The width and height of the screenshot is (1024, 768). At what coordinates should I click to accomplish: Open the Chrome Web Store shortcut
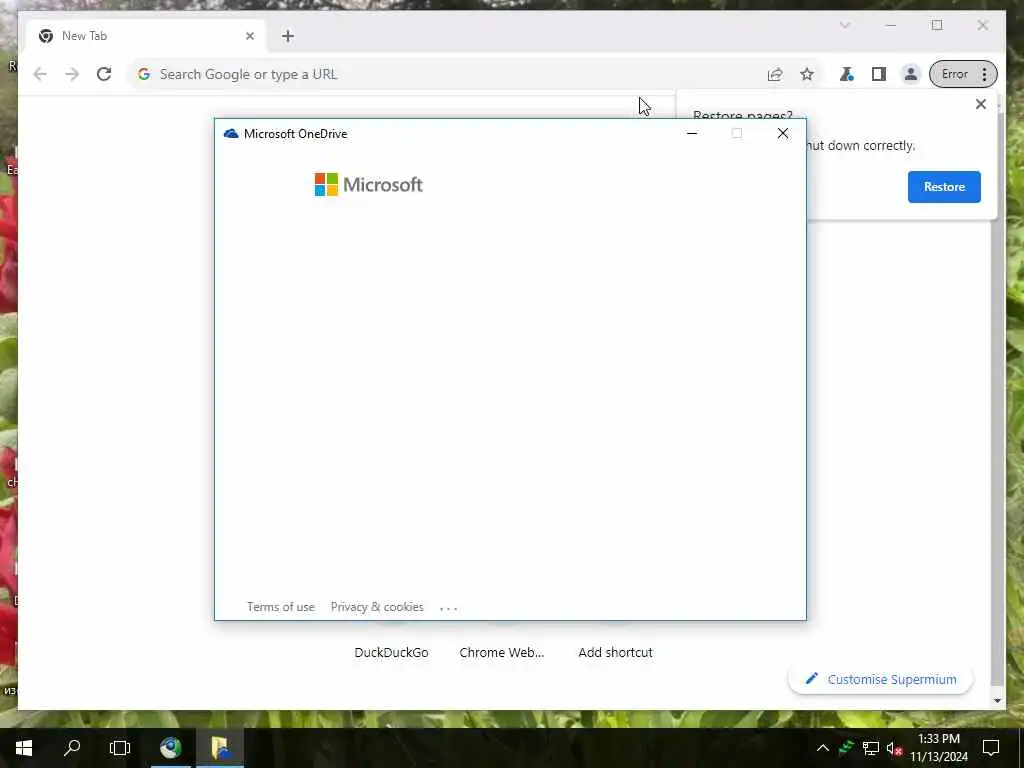click(x=502, y=652)
